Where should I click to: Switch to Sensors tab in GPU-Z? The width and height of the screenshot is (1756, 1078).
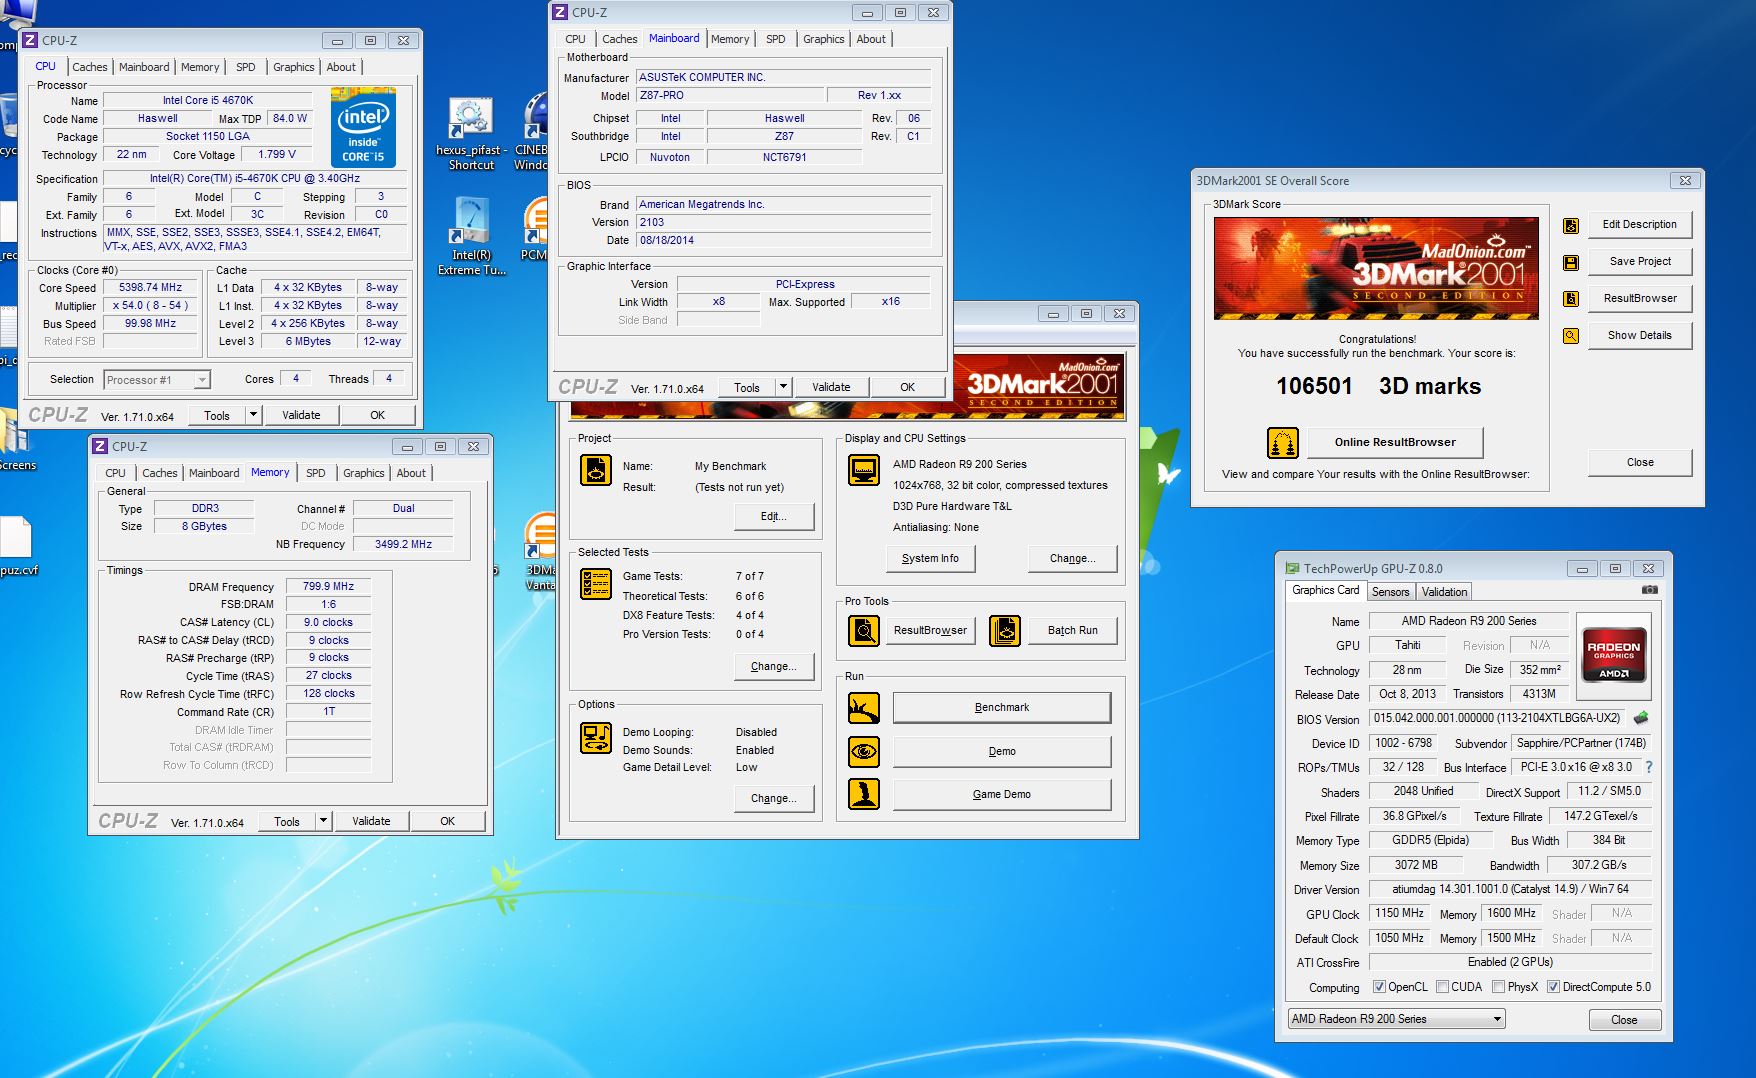click(x=1390, y=592)
